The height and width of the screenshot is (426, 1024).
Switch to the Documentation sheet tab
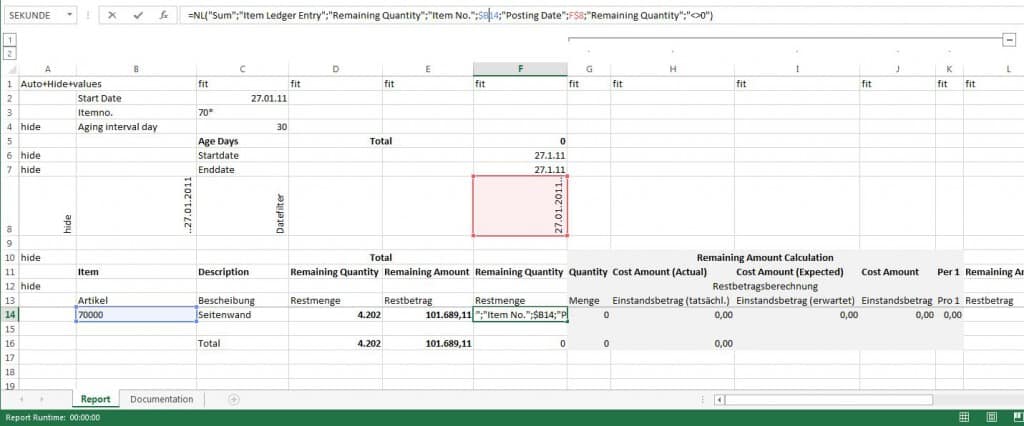point(161,399)
